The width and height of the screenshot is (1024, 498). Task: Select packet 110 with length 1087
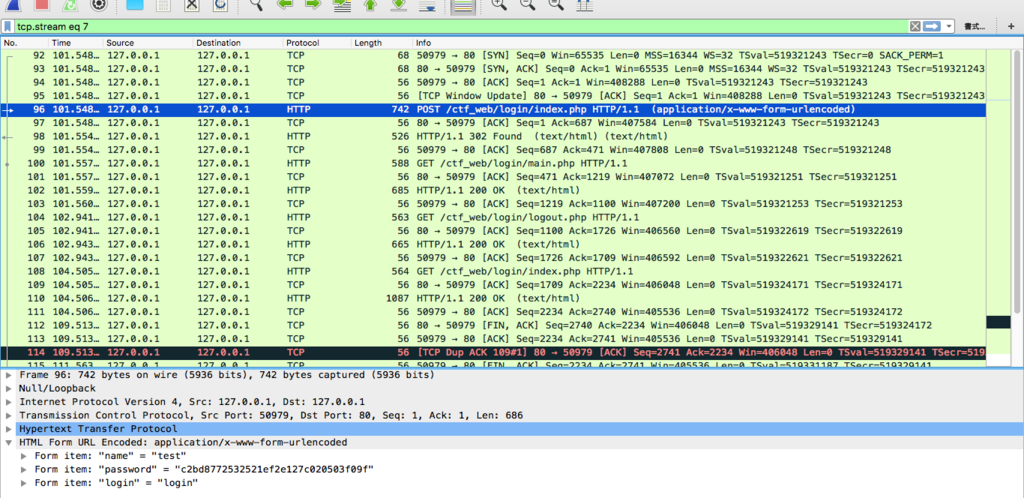click(x=493, y=298)
